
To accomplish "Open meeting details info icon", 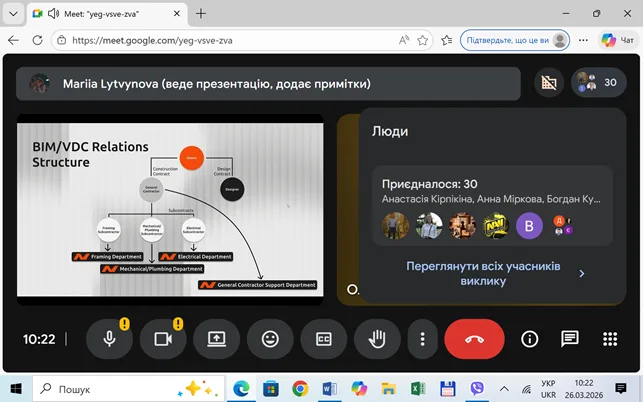I will [530, 339].
